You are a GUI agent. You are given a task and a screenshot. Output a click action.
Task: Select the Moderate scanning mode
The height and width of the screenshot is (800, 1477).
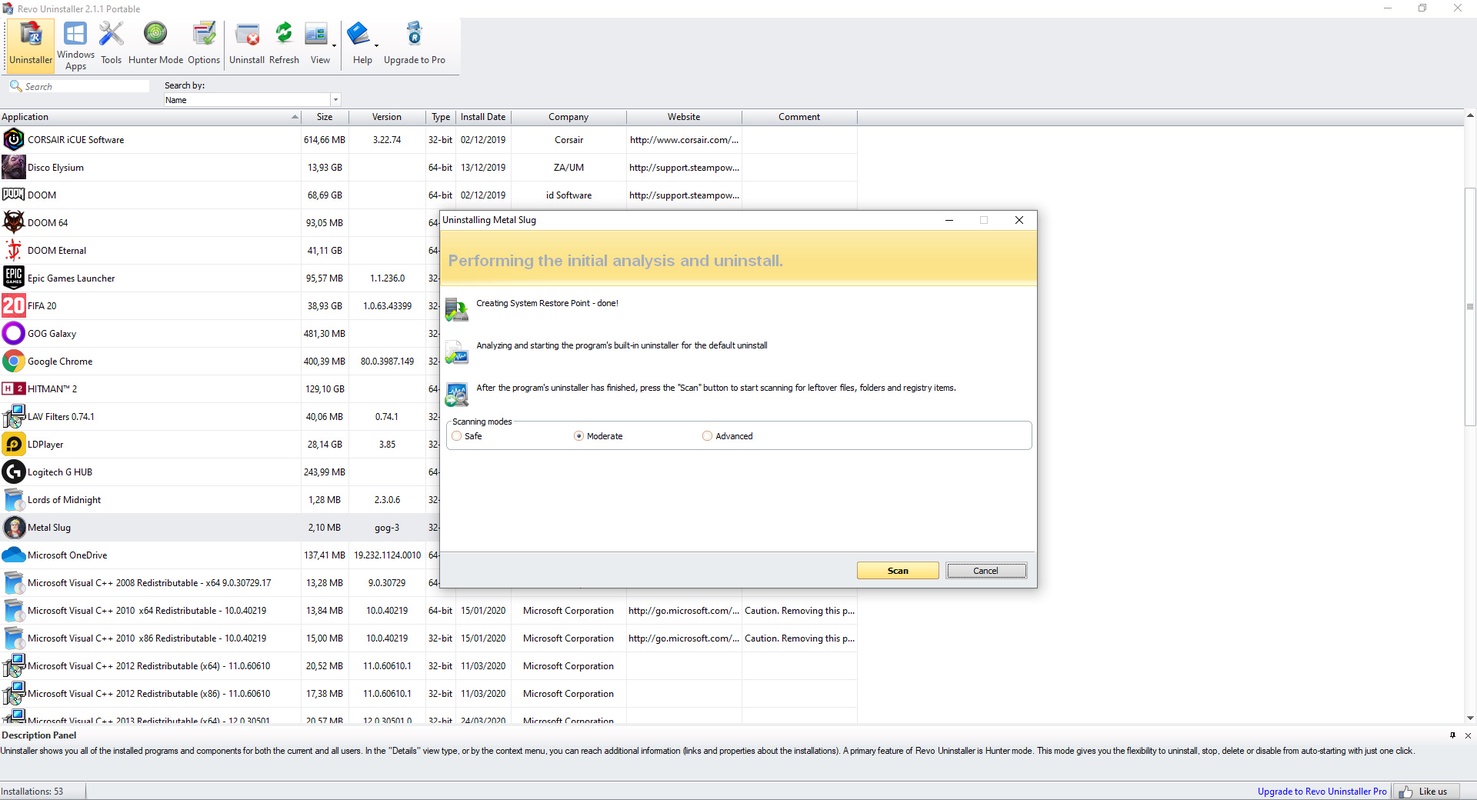click(579, 436)
